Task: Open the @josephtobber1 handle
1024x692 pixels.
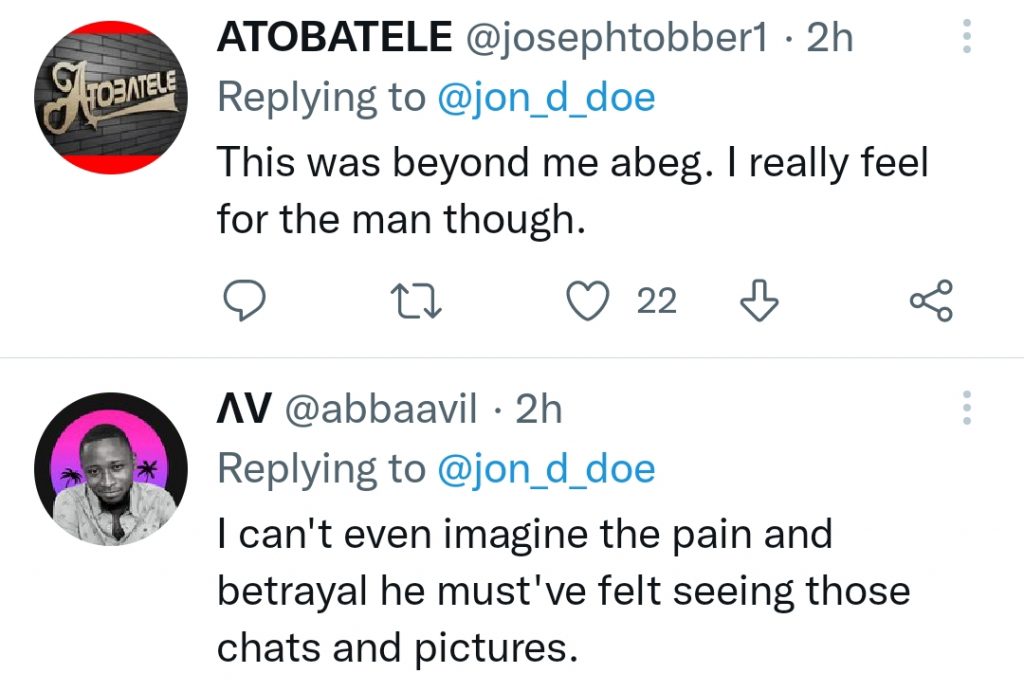Action: [618, 38]
